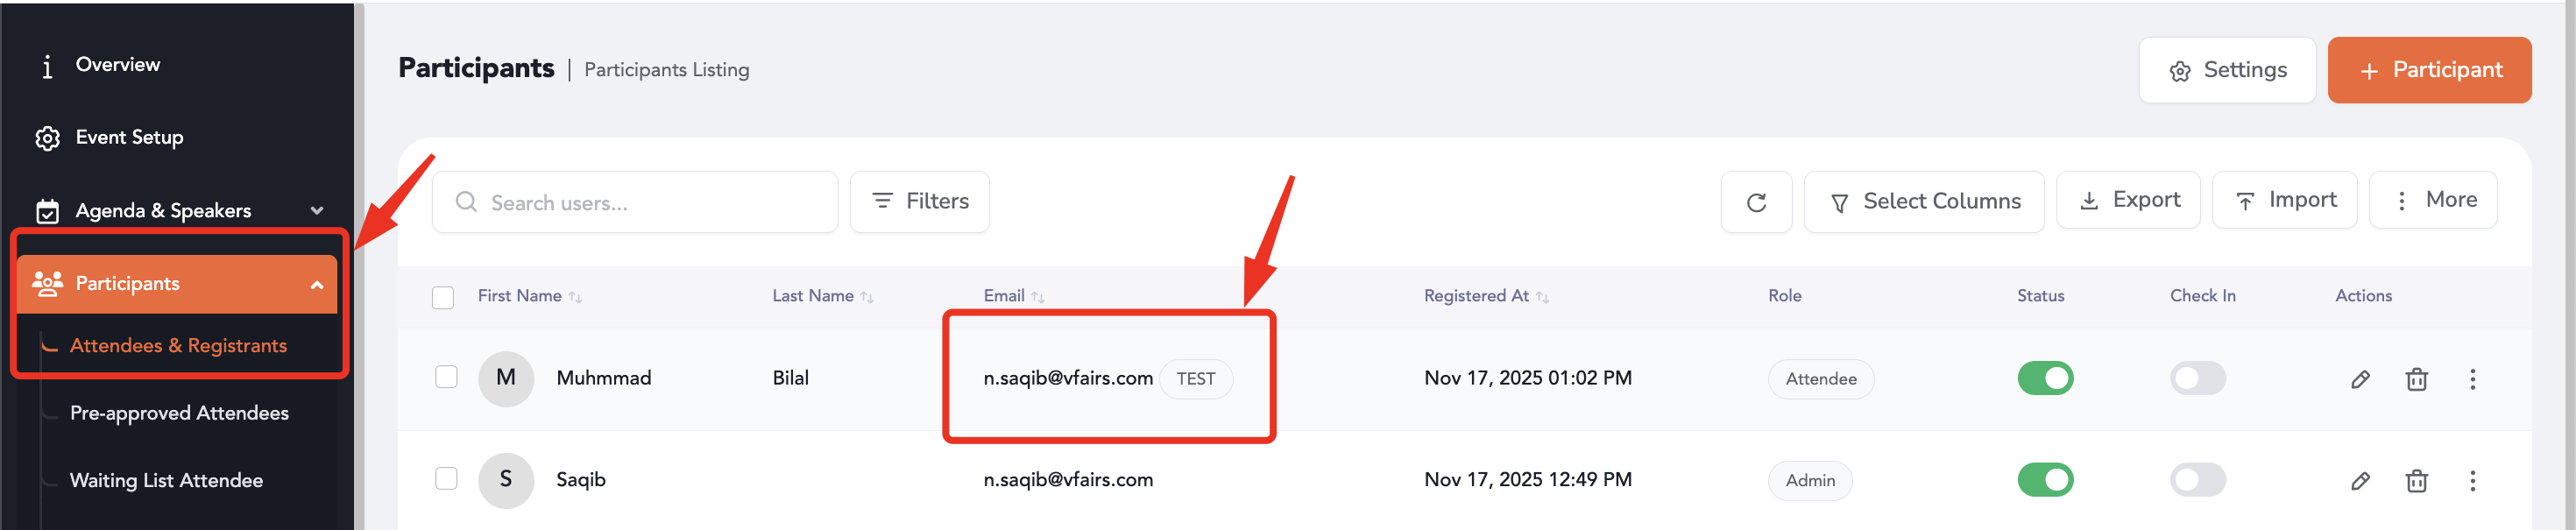
Task: Click the orange add Participant button
Action: point(2428,70)
